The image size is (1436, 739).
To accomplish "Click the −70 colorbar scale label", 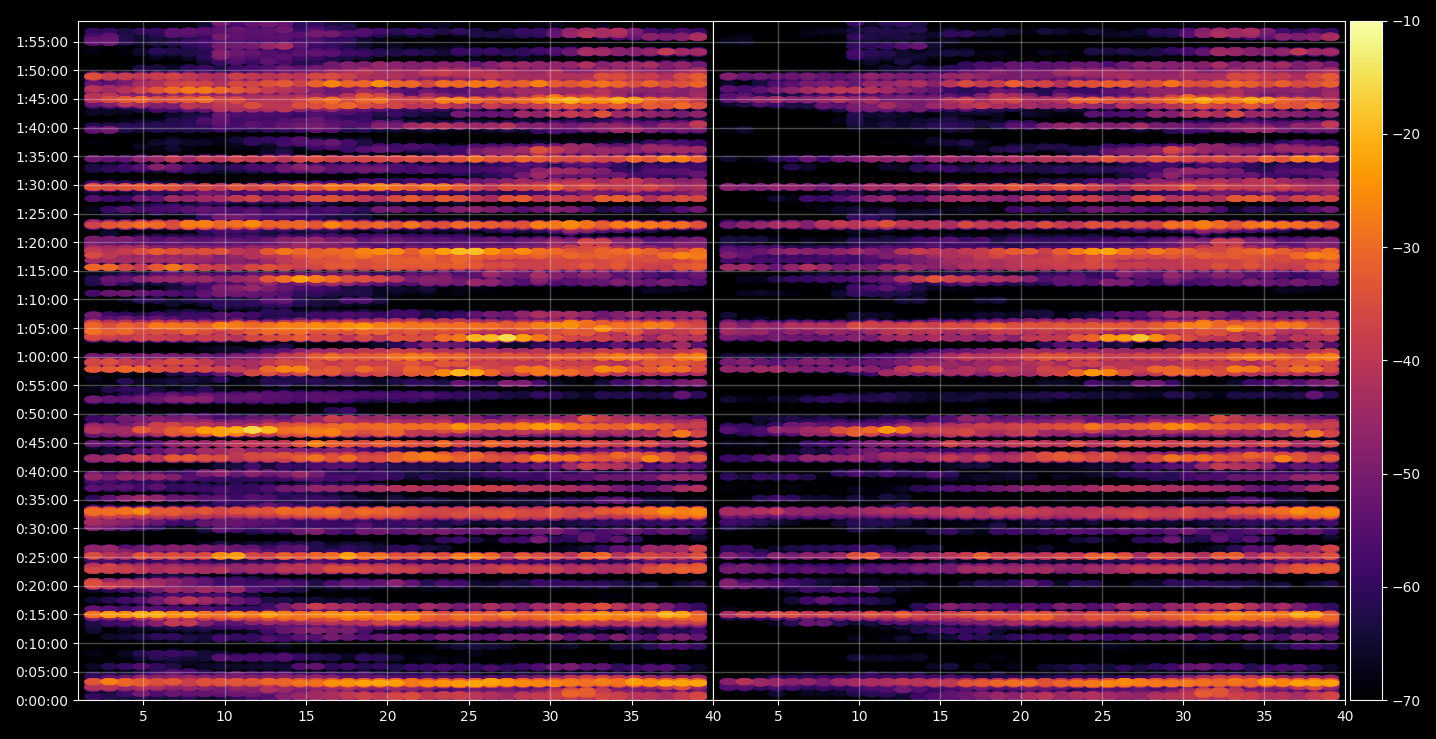I will [x=1406, y=701].
